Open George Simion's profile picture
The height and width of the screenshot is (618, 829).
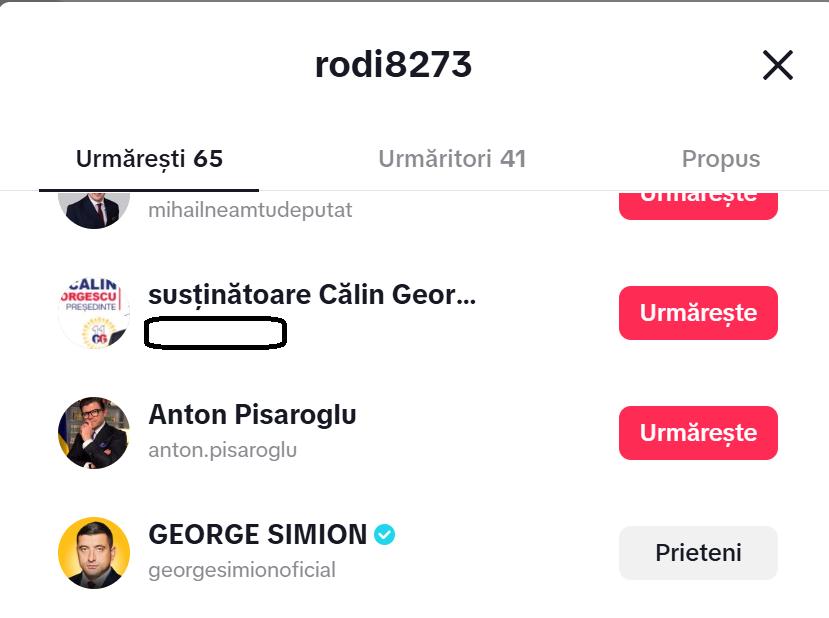pos(94,553)
